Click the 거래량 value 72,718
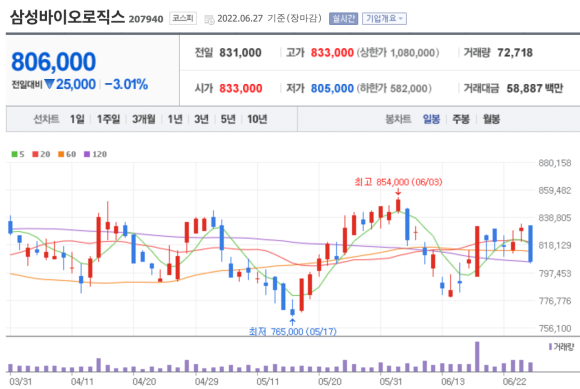The height and width of the screenshot is (389, 580). coord(515,53)
